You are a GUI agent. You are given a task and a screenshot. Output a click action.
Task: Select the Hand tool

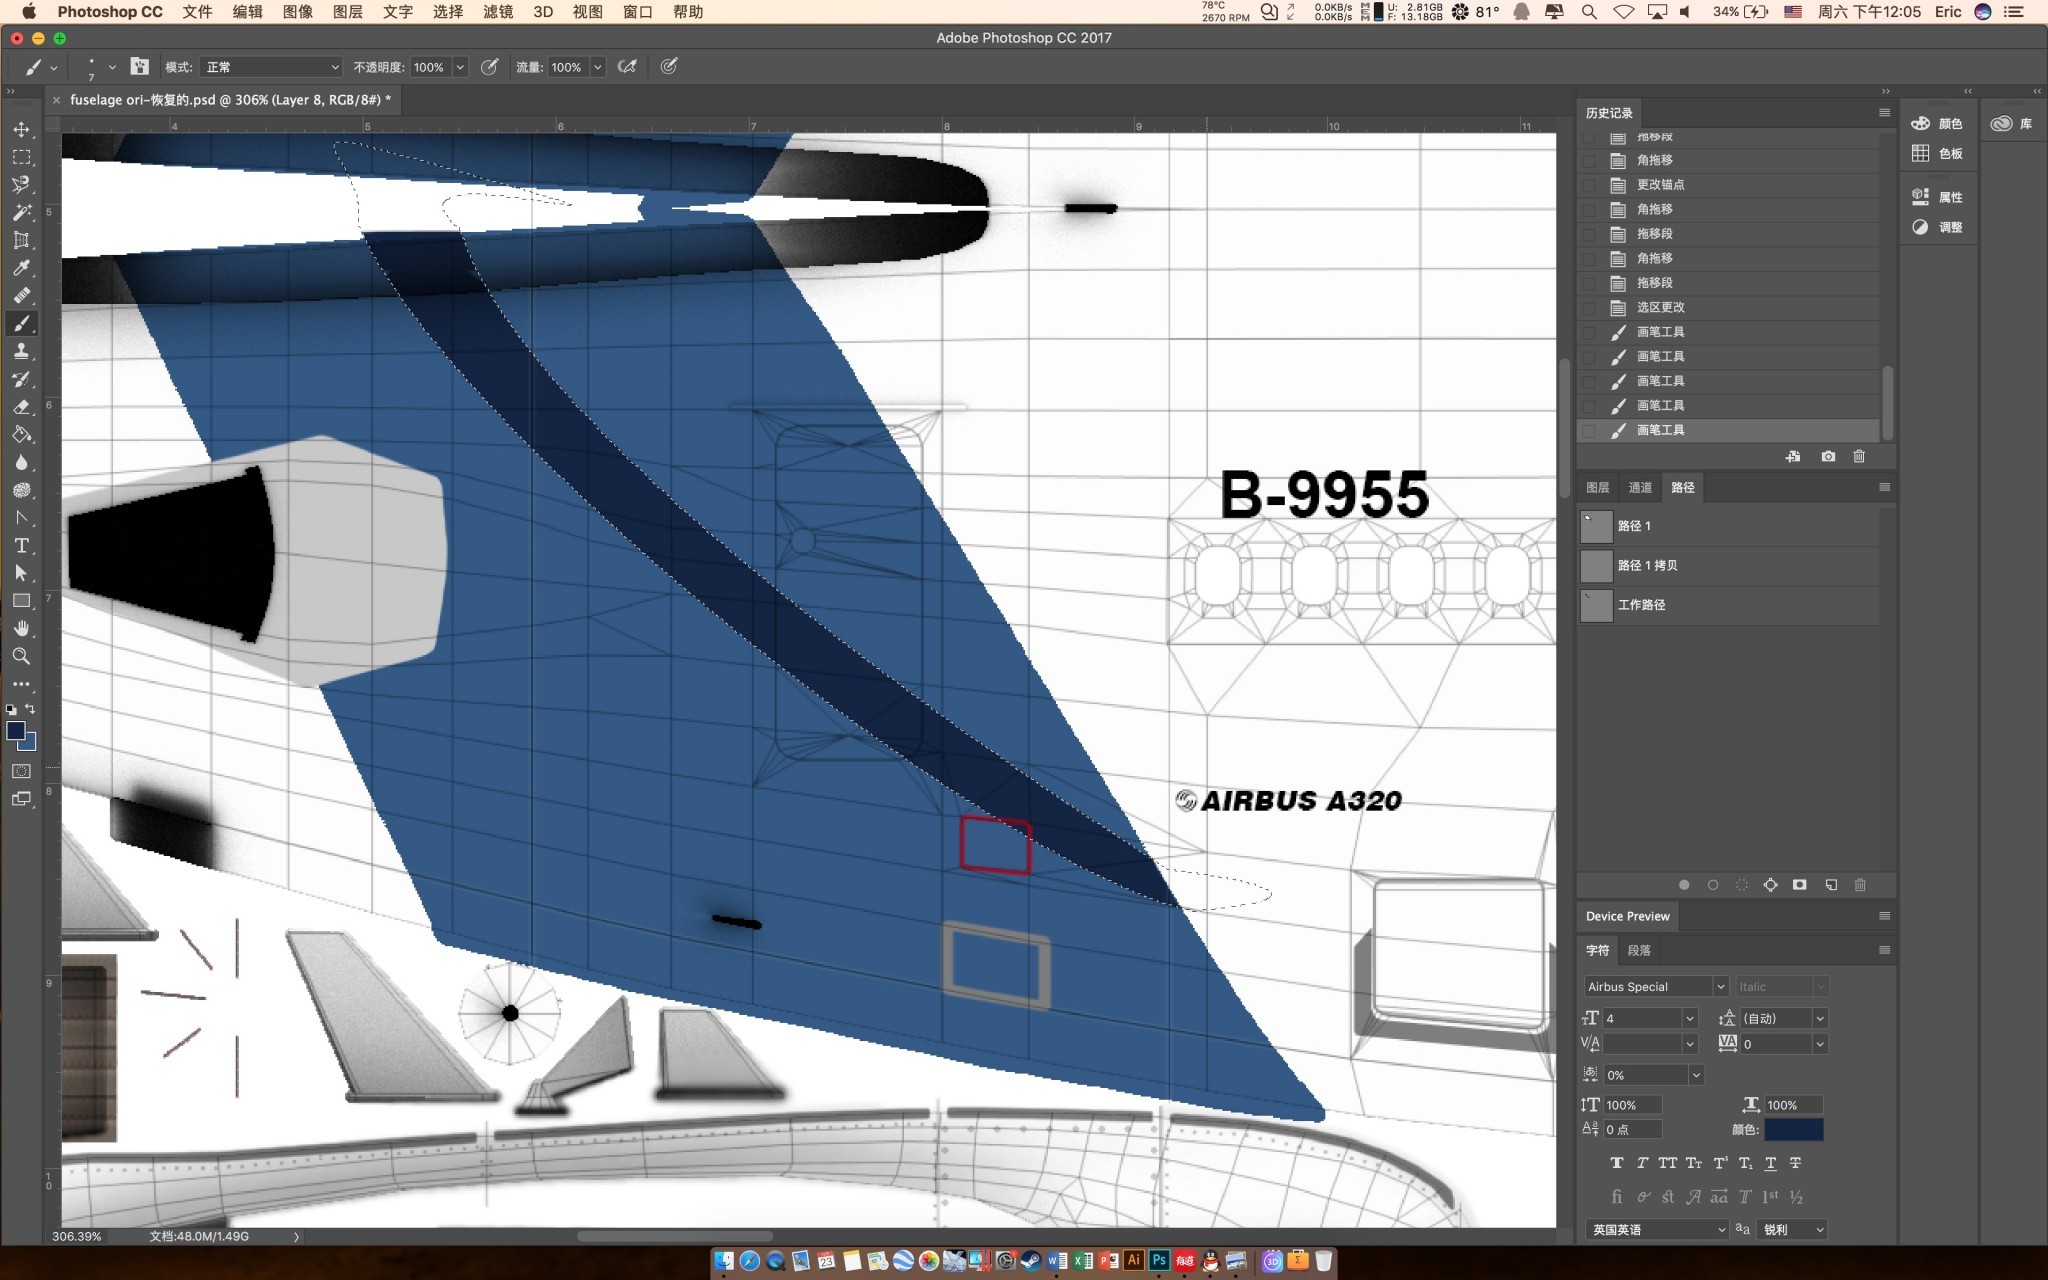tap(21, 629)
